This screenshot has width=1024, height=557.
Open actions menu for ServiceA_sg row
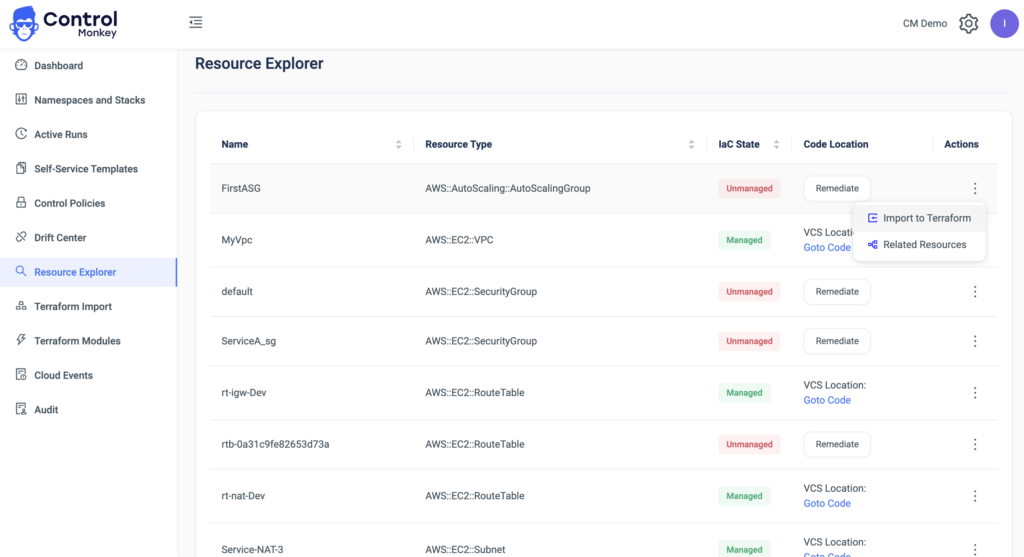click(x=975, y=341)
